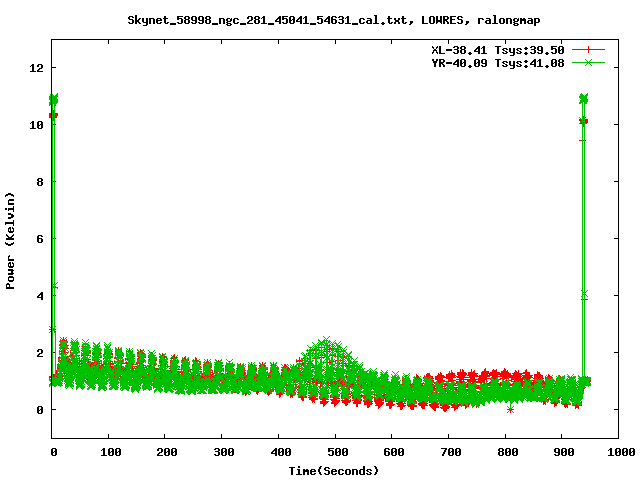Viewport: 640px width, 480px height.
Task: Click the y-axis tick label 8
Action: [x=40, y=182]
